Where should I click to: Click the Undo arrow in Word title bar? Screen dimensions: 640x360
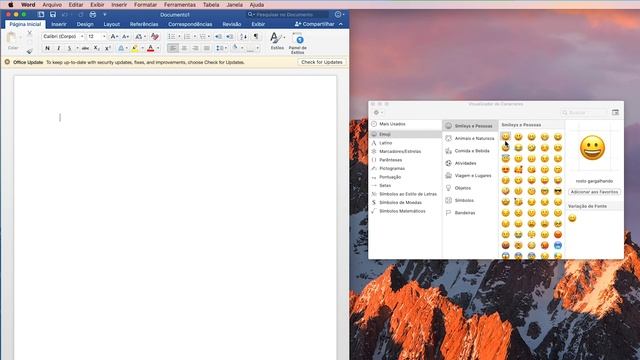tap(65, 14)
